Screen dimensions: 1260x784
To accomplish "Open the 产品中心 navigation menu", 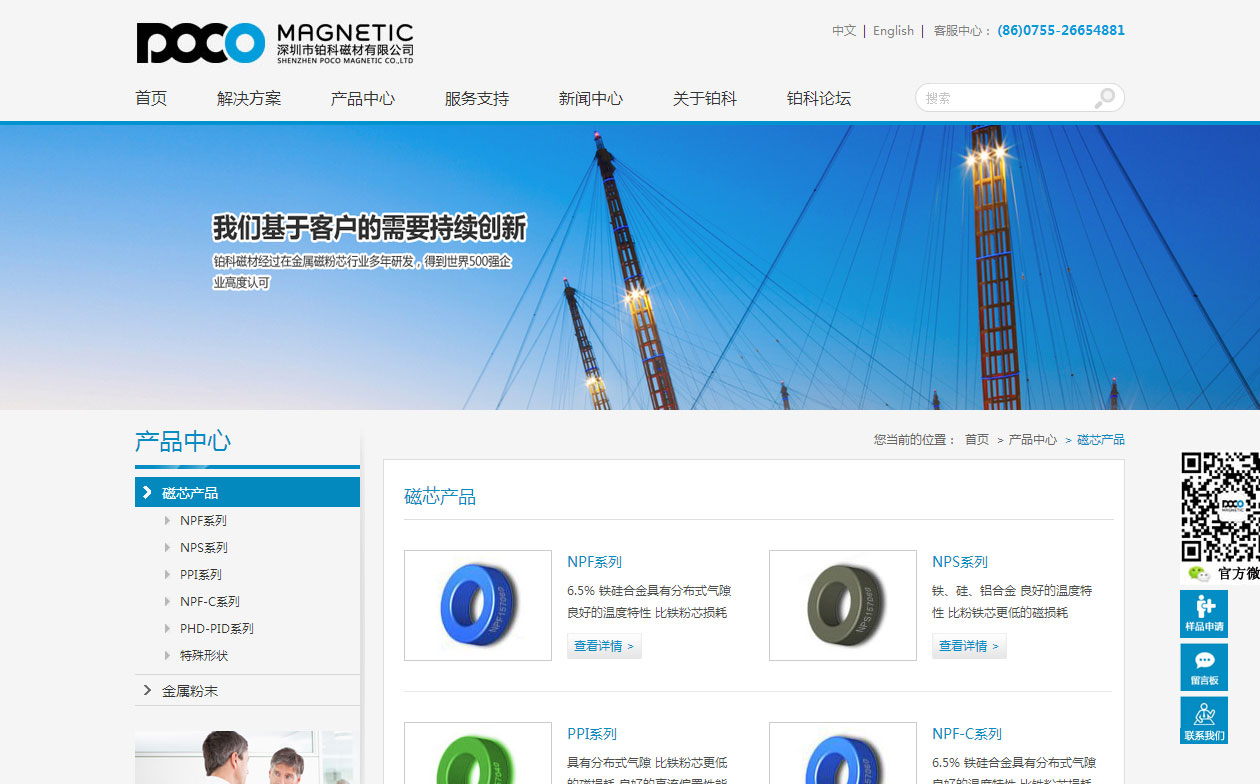I will (363, 98).
